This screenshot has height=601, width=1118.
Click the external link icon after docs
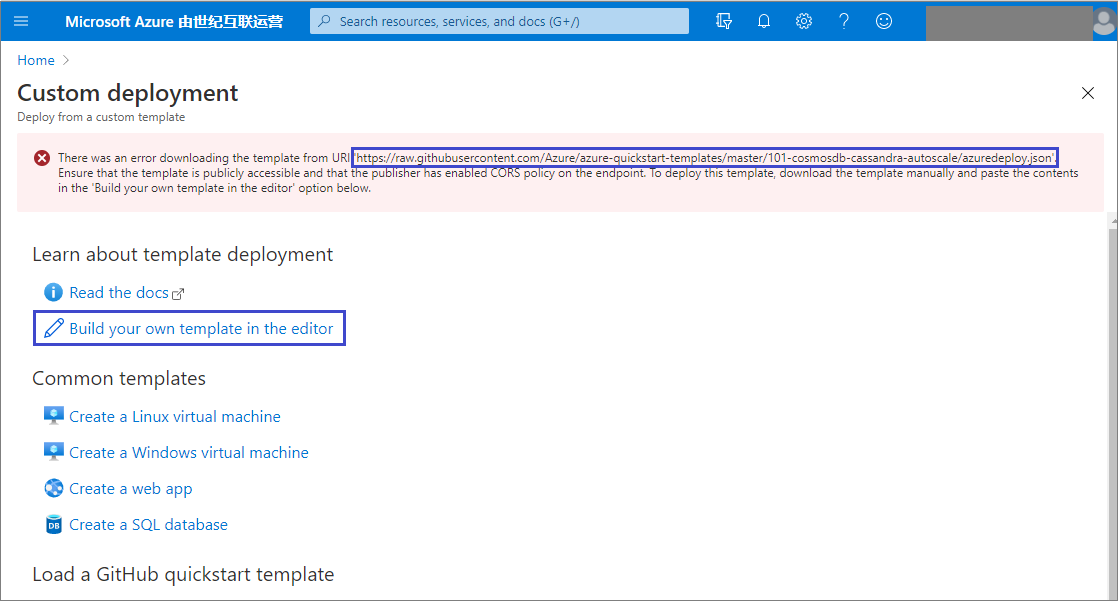pyautogui.click(x=178, y=294)
